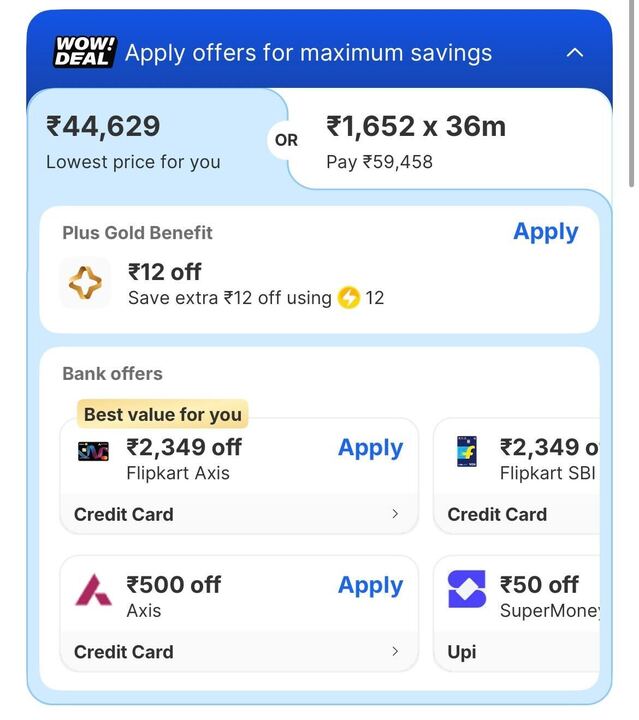Expand Flipkart Axis Credit Card details chevron
Image resolution: width=639 pixels, height=720 pixels.
(395, 514)
